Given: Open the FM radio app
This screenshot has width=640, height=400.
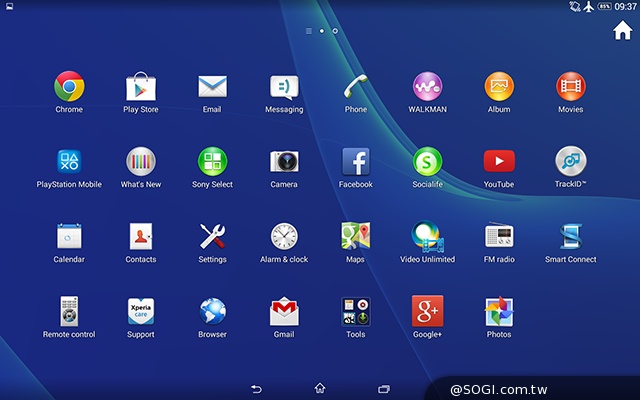Looking at the screenshot, I should click(499, 236).
